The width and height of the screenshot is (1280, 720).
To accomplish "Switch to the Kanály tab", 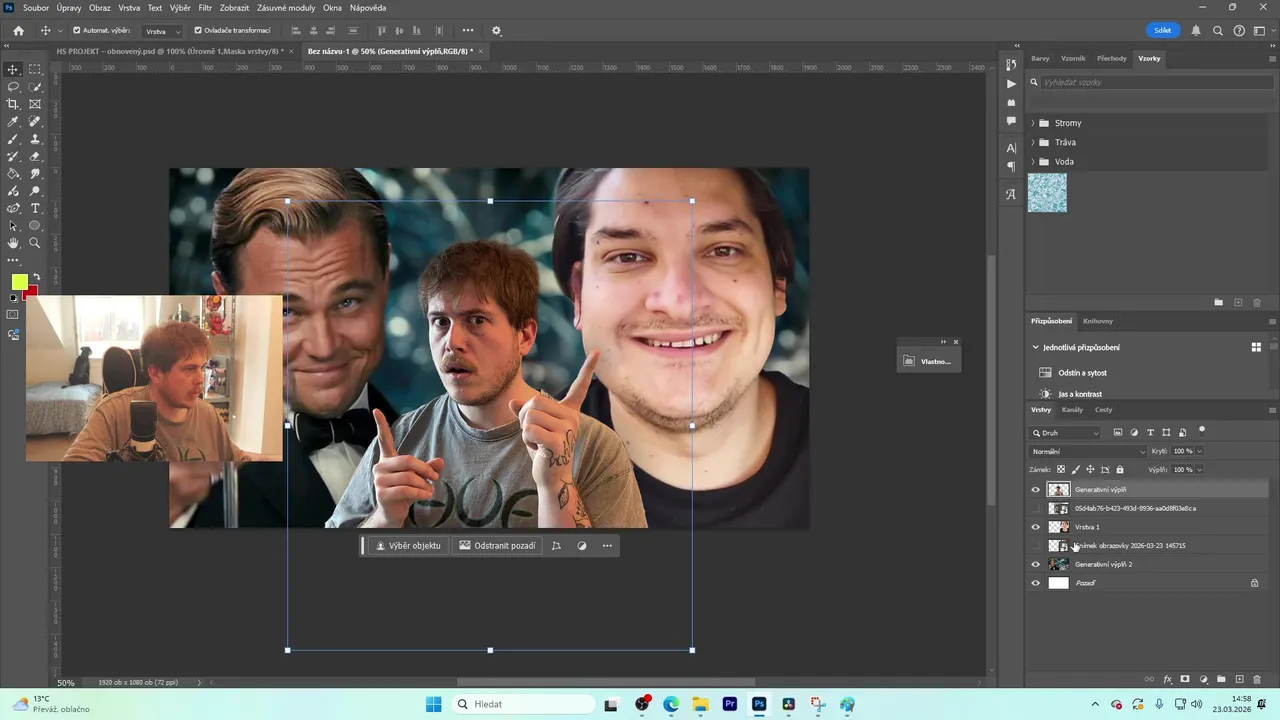I will coord(1072,410).
